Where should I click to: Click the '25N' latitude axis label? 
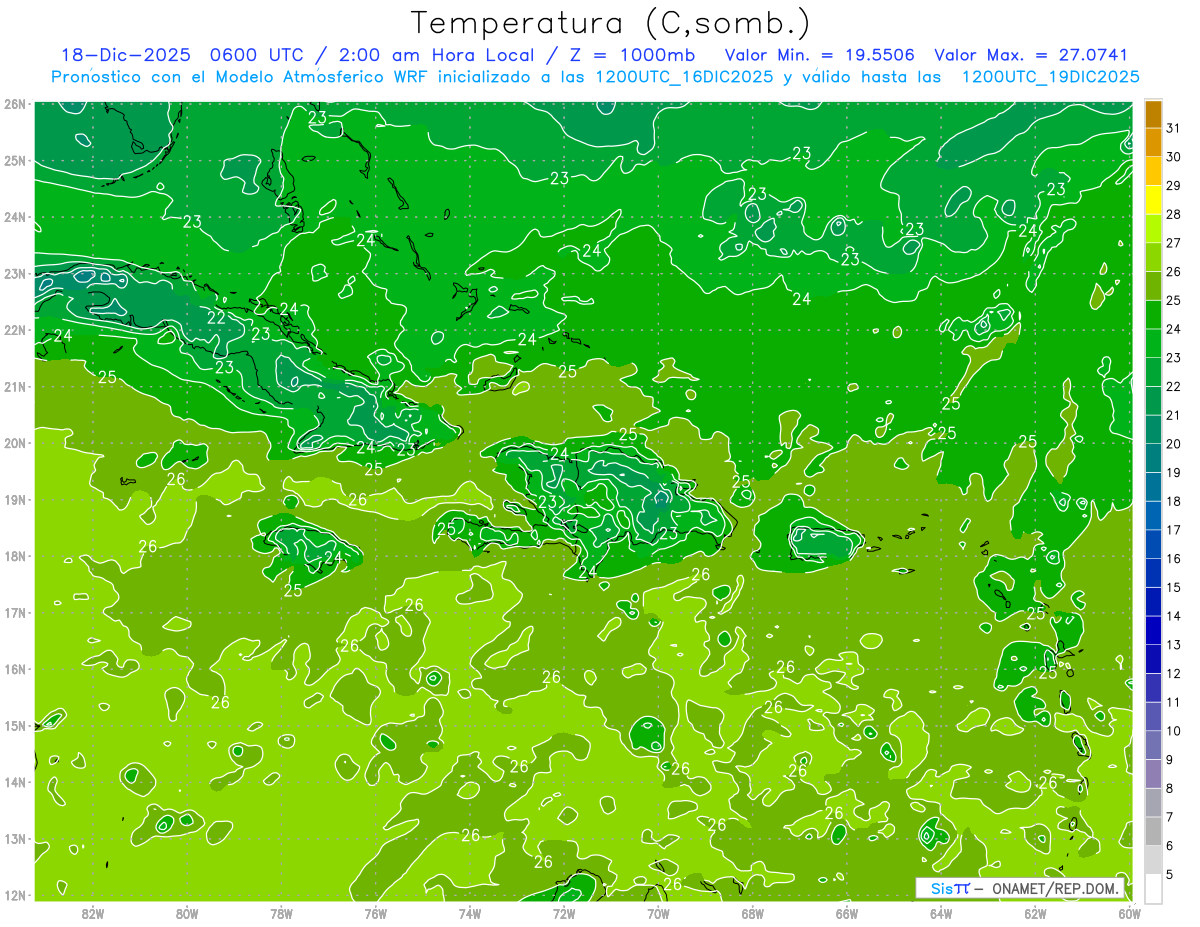coord(15,161)
